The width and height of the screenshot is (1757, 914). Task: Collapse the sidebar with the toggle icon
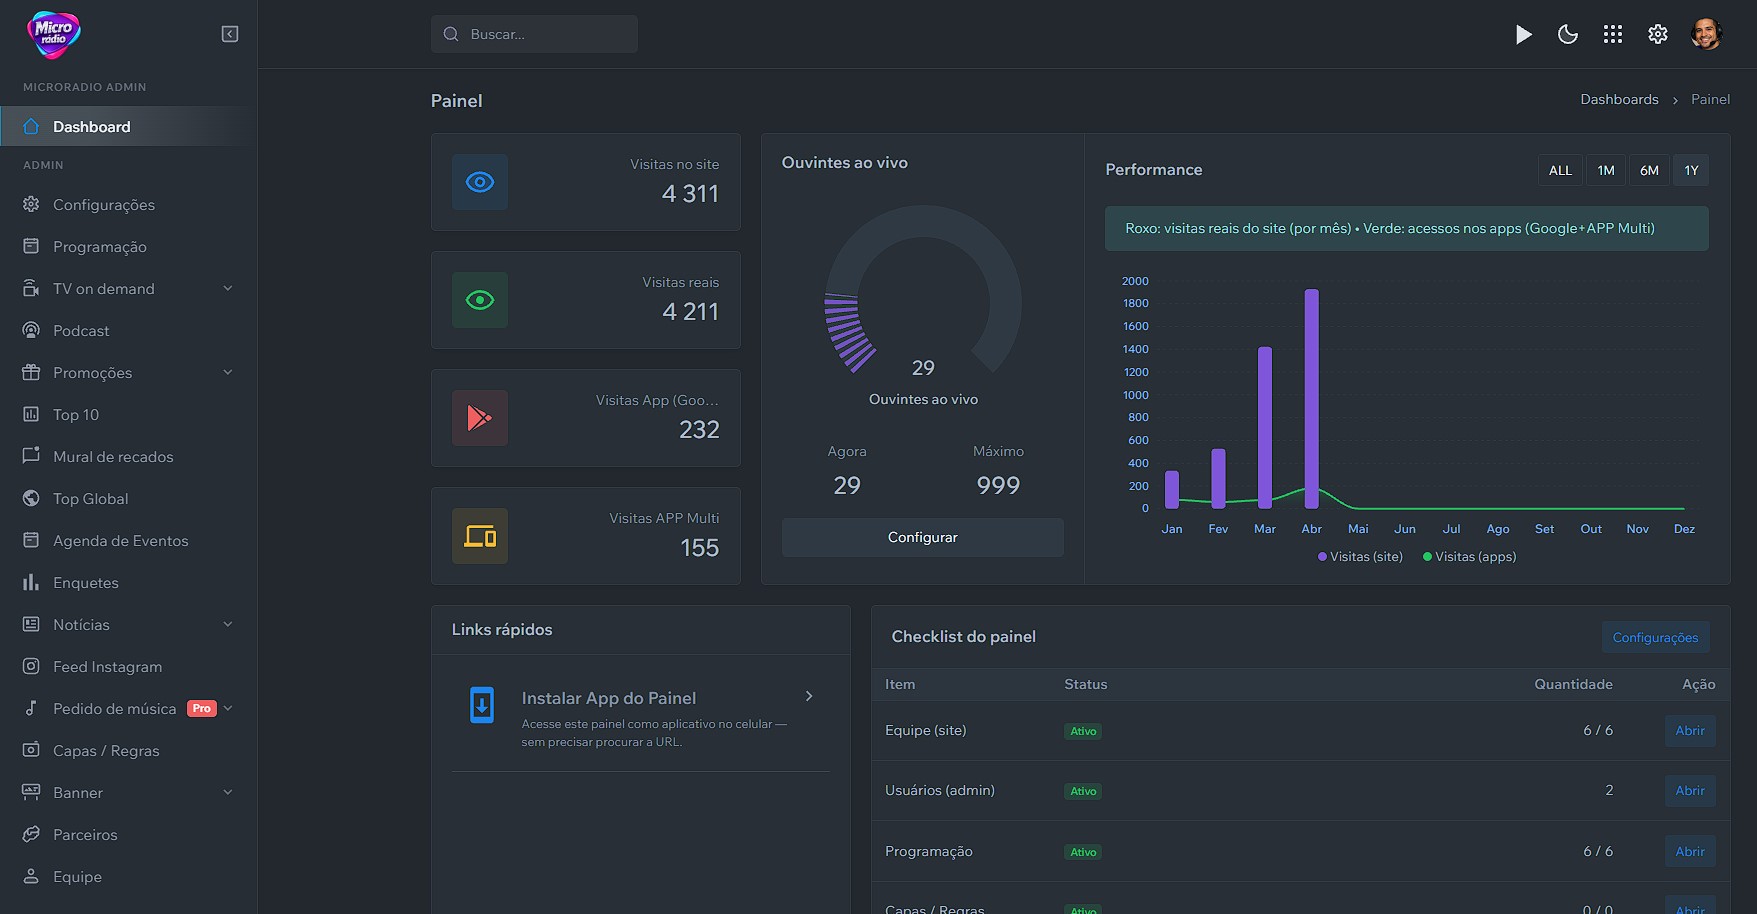pos(230,34)
